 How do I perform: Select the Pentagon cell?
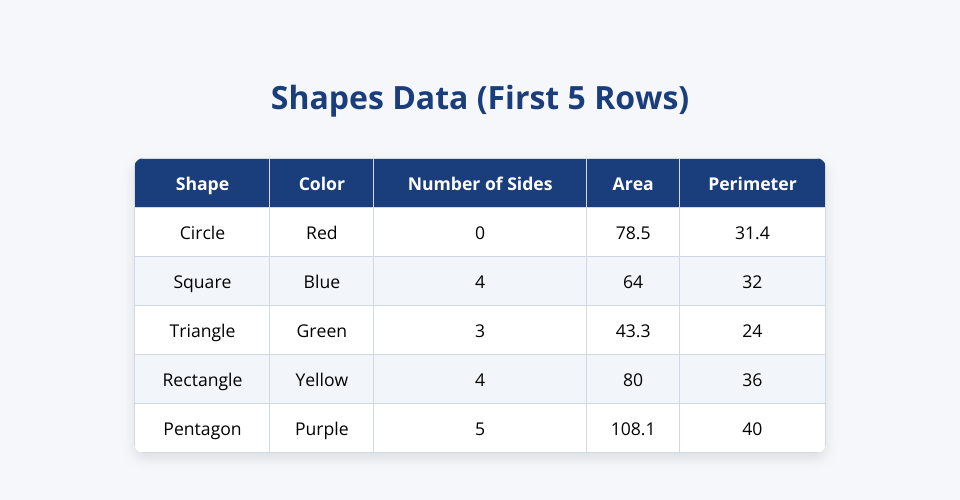(202, 429)
